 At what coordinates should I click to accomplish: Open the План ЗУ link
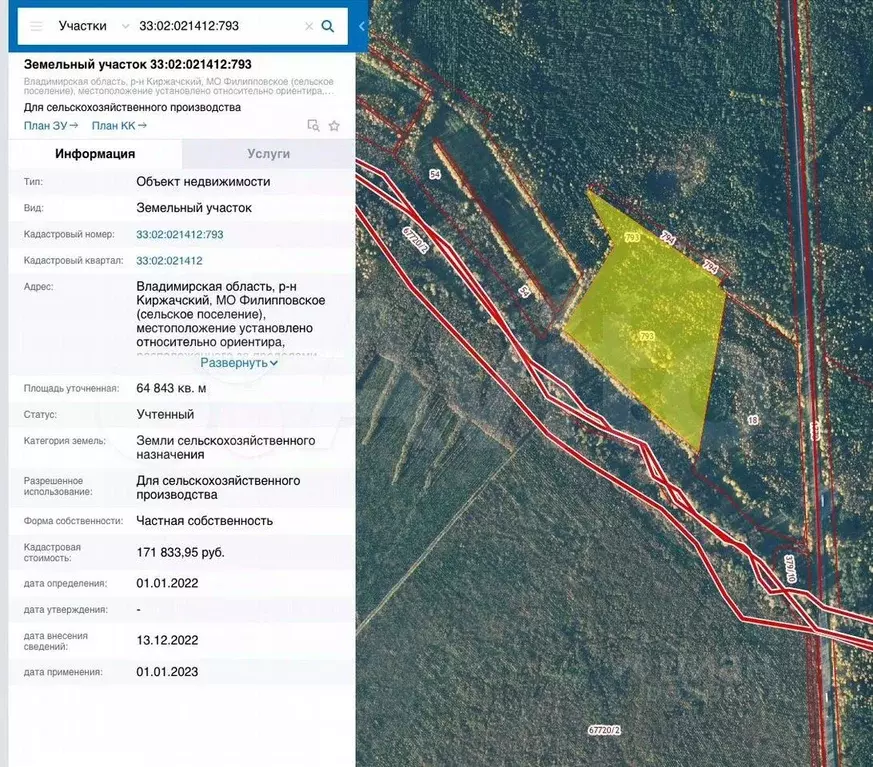tap(51, 125)
